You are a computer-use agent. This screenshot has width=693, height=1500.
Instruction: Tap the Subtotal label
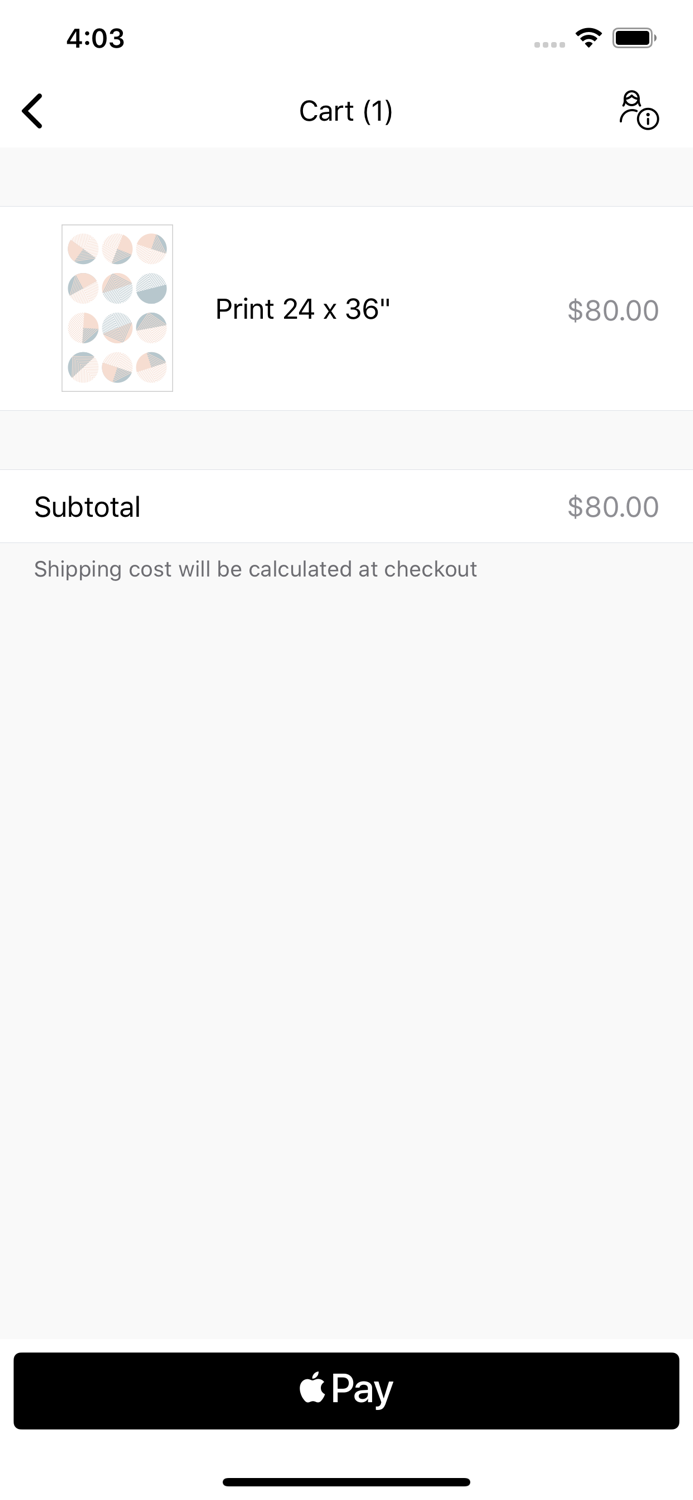(x=87, y=507)
